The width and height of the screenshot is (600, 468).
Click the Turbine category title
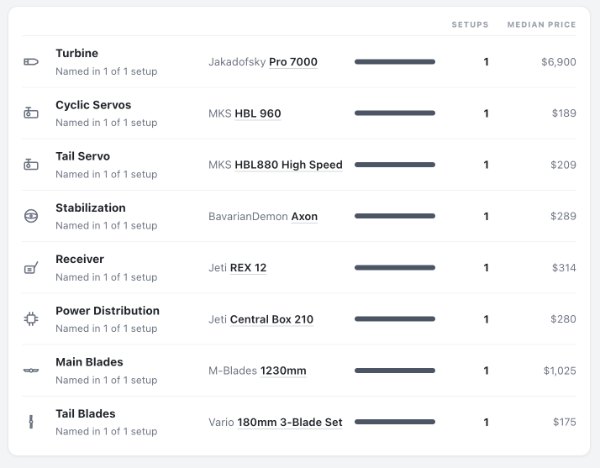click(x=77, y=53)
